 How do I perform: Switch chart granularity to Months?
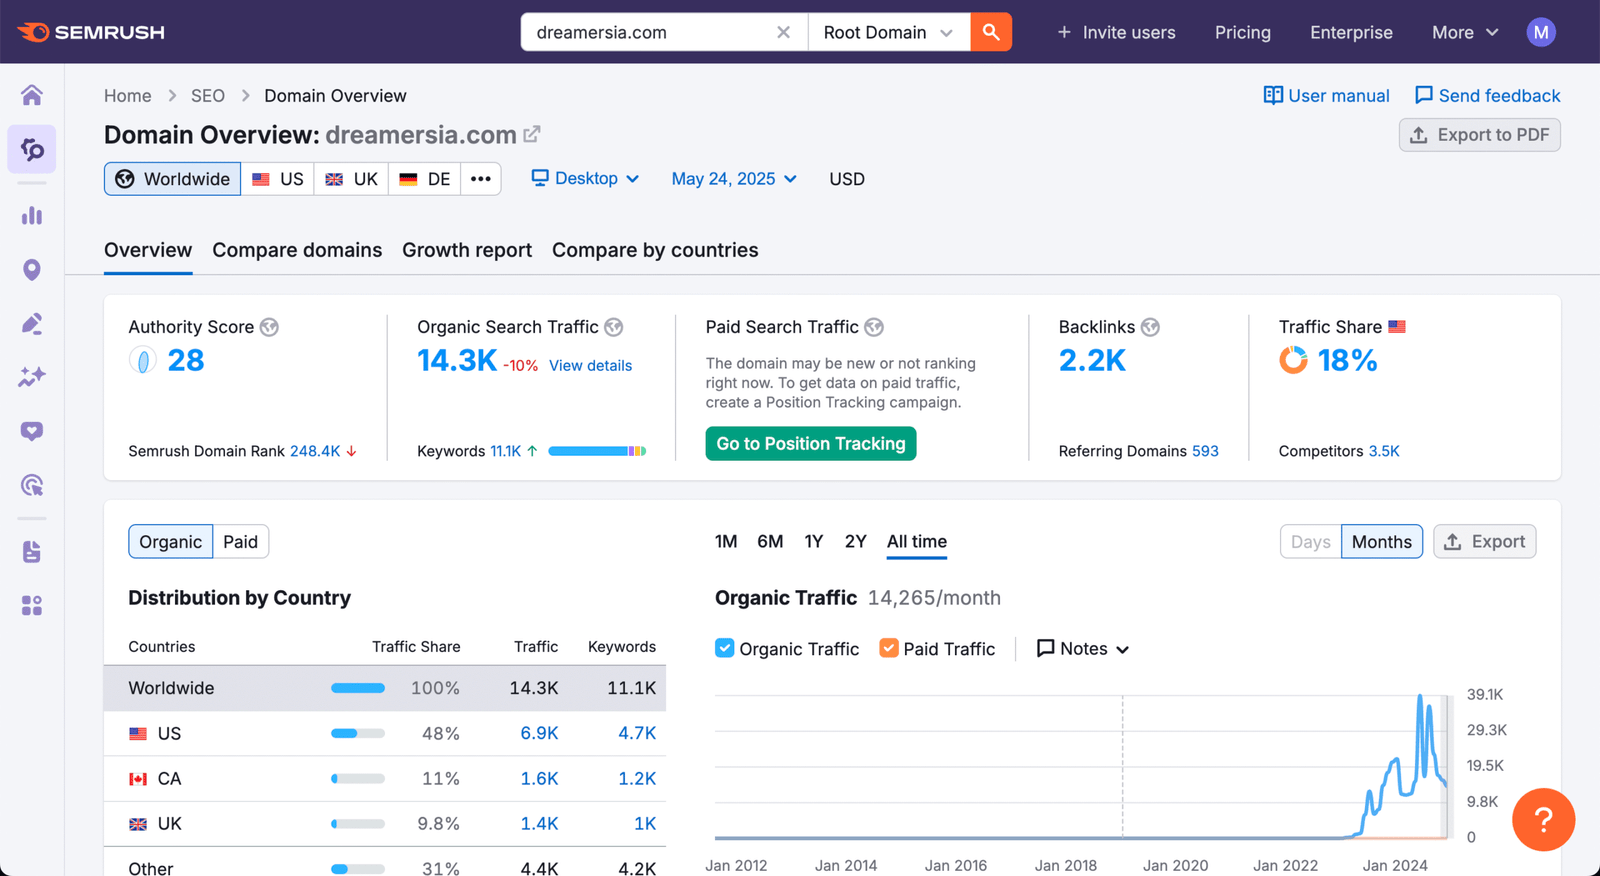pyautogui.click(x=1382, y=542)
